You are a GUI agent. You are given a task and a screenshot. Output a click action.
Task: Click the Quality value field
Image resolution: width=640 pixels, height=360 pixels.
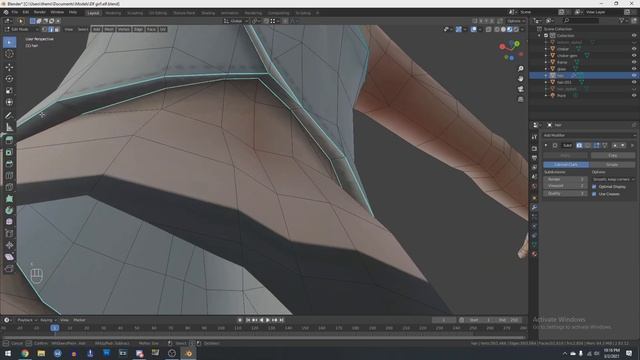click(x=565, y=193)
